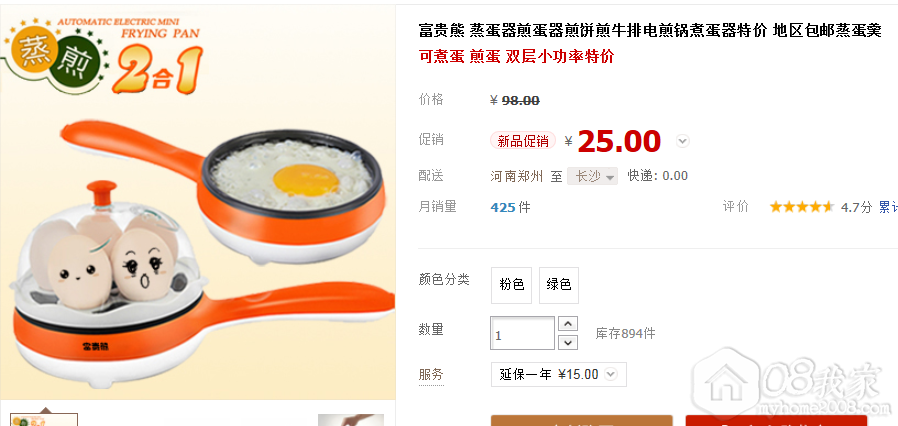Click the five-star rating icons

801,207
